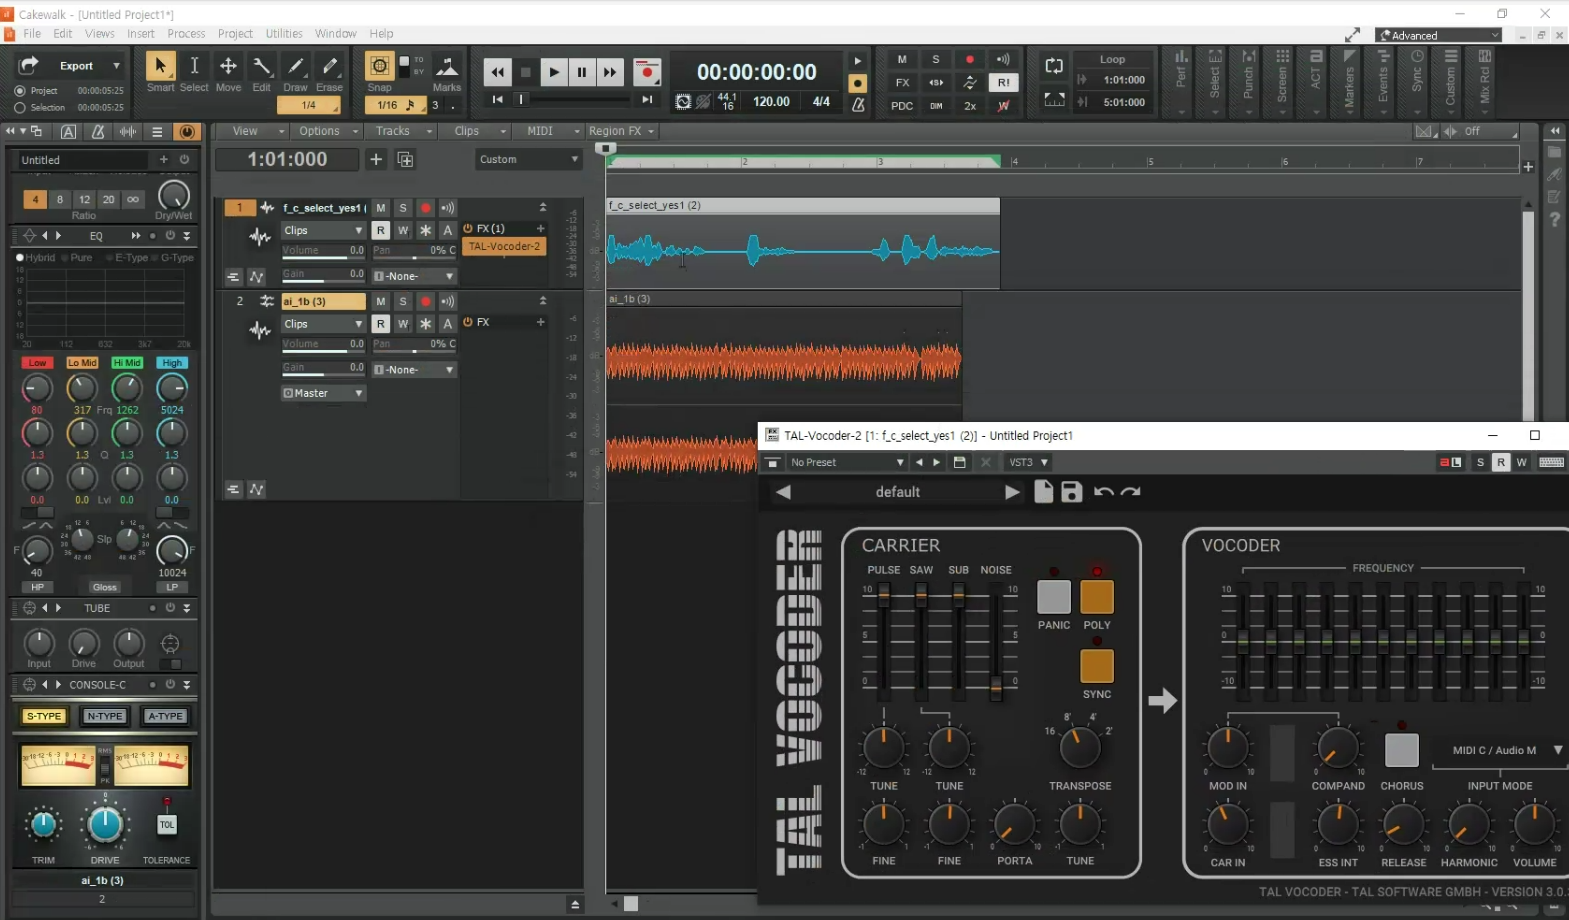Solo track f_c_select_yes1
The height and width of the screenshot is (920, 1569).
click(403, 208)
